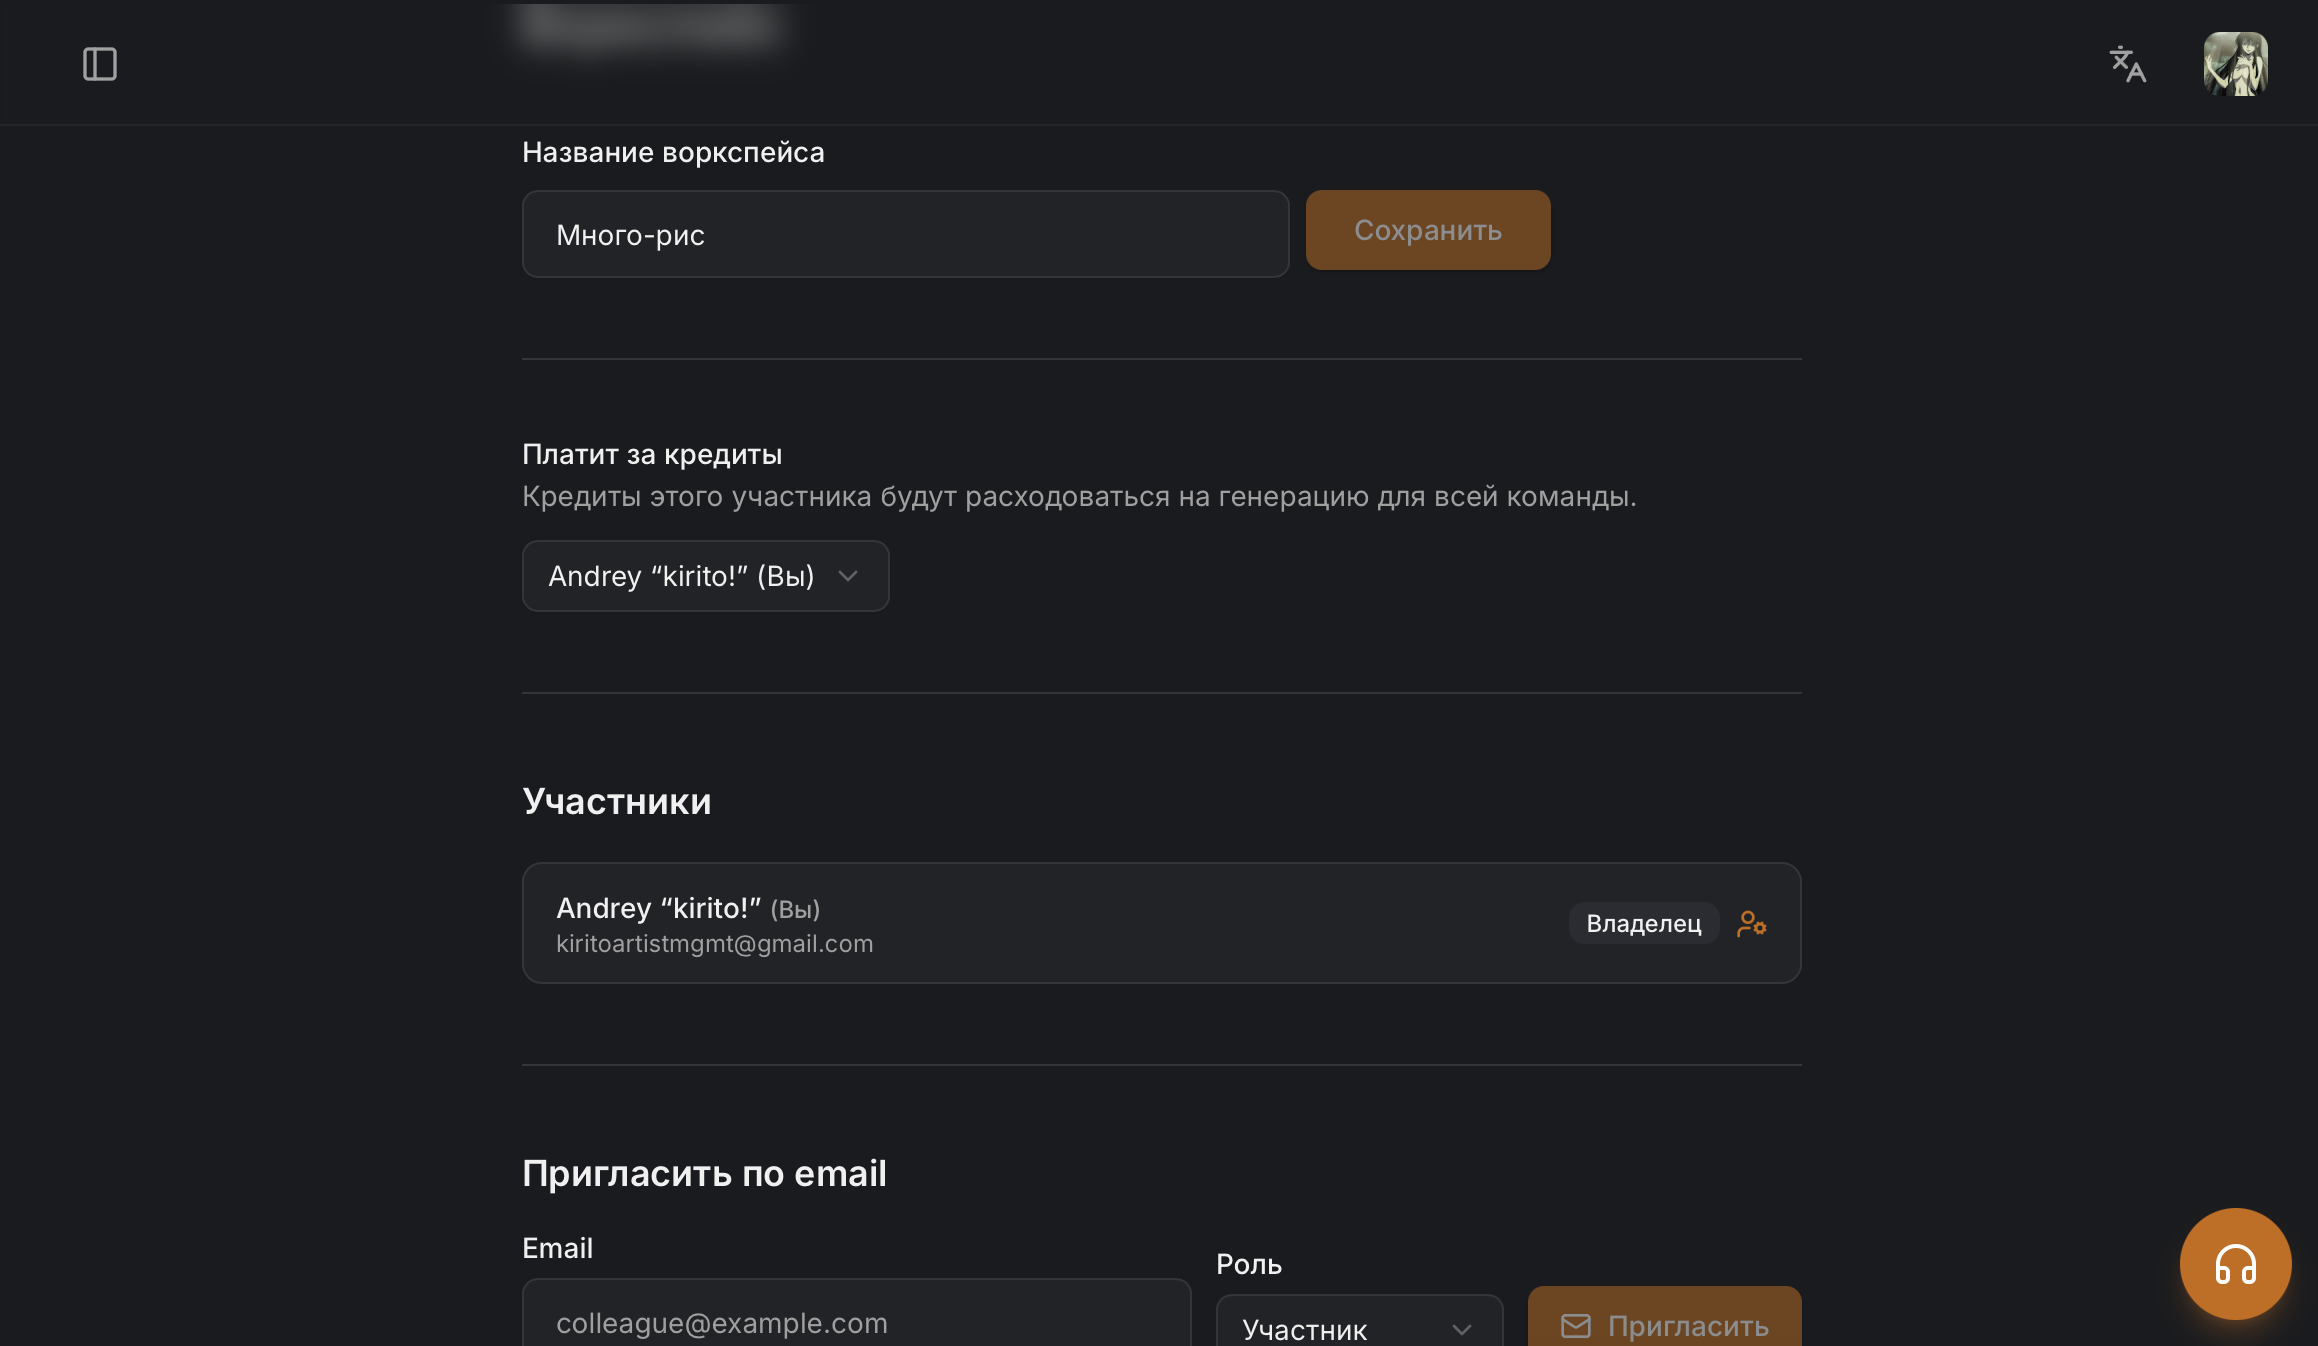The height and width of the screenshot is (1346, 2318).
Task: Open the user profile avatar
Action: [x=2235, y=64]
